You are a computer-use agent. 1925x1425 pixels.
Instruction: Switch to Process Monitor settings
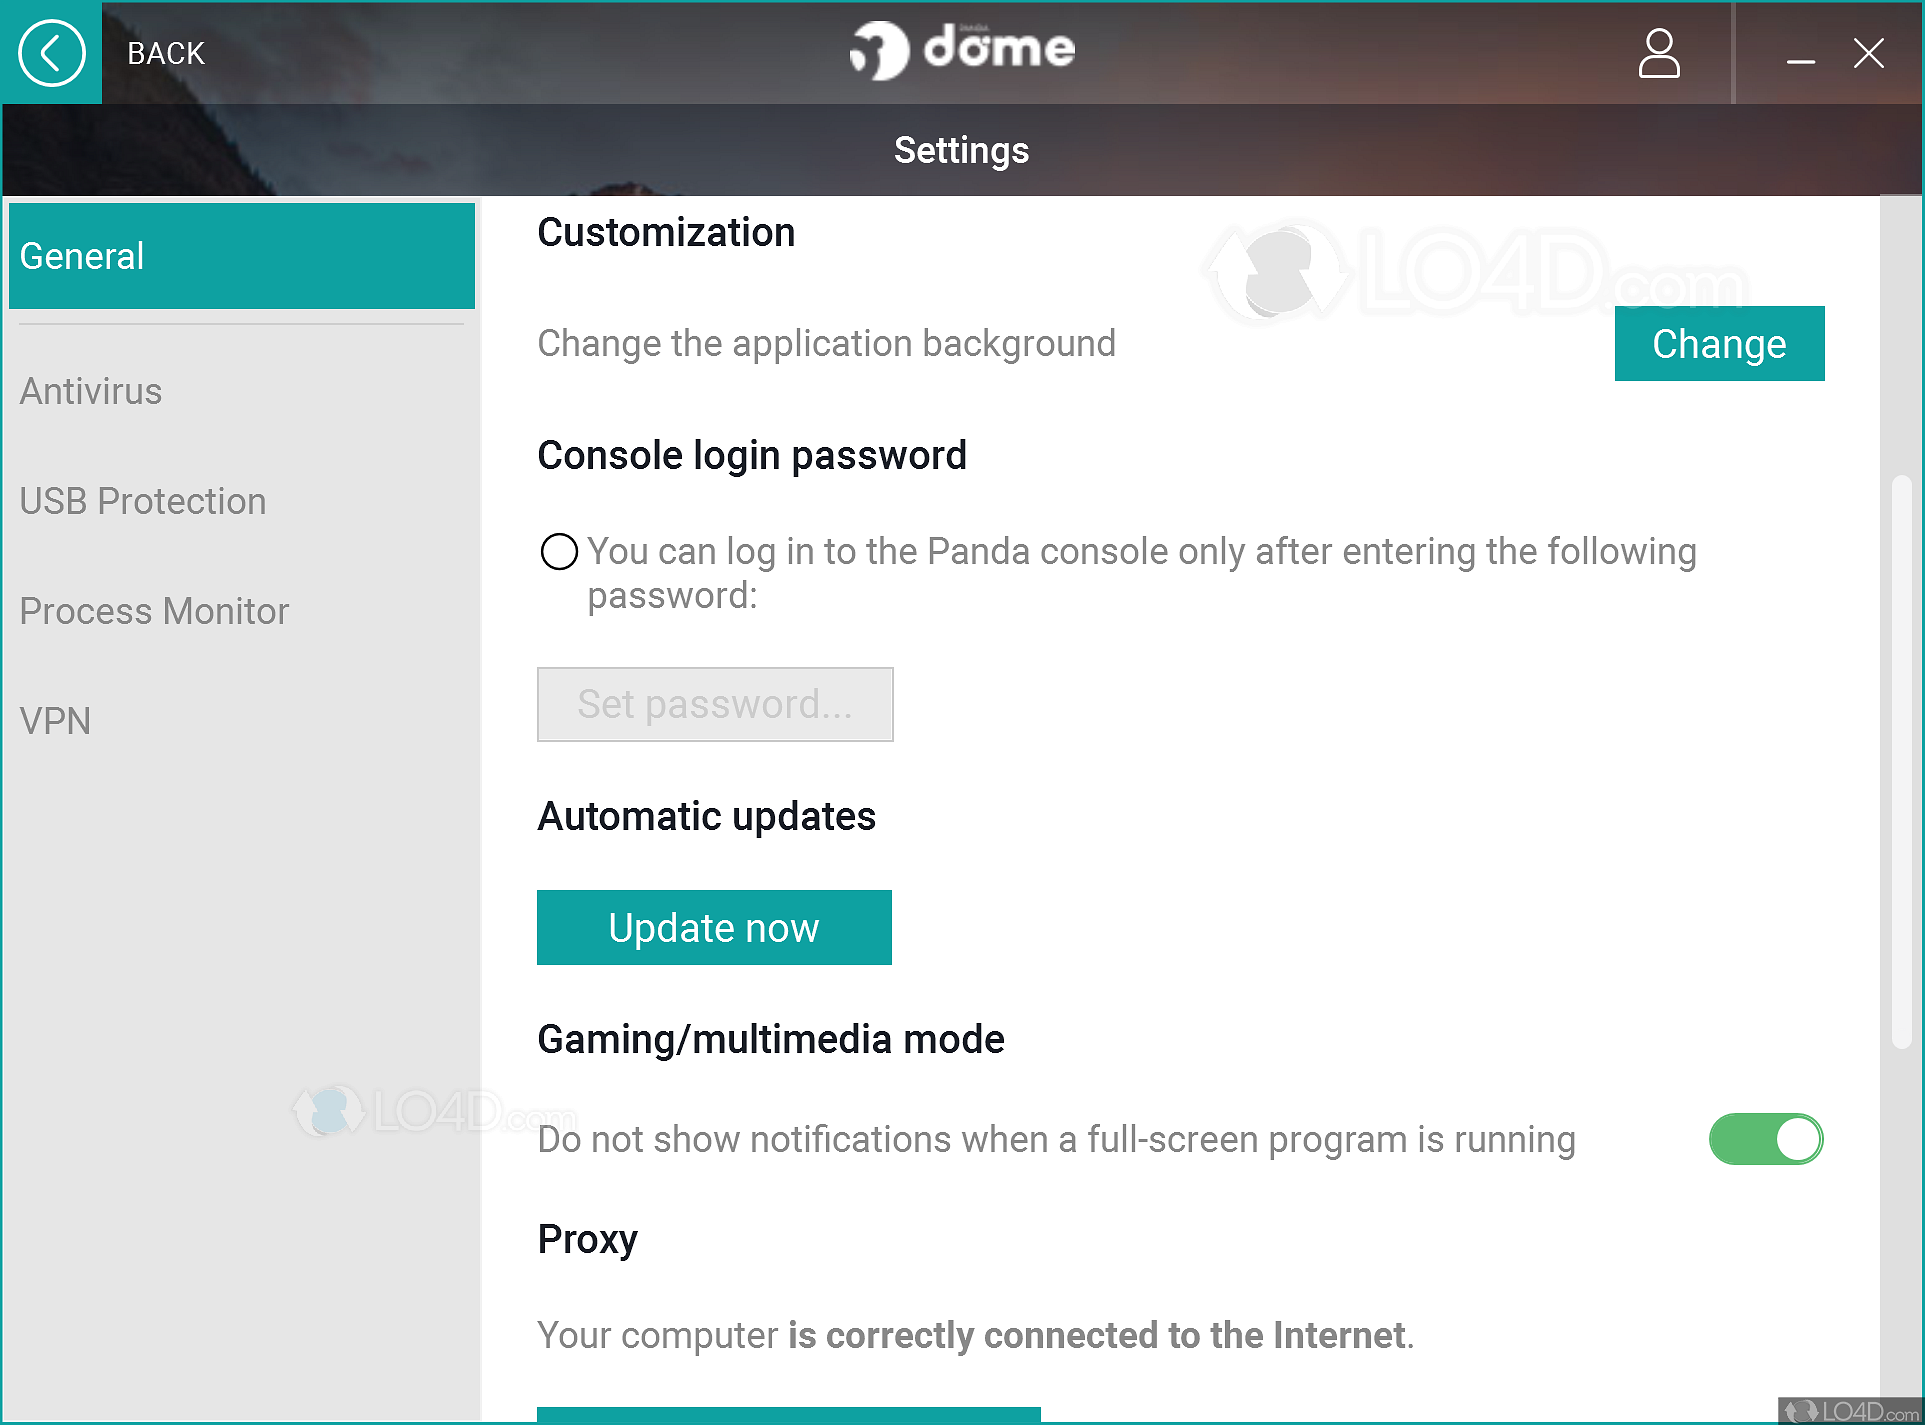[x=154, y=611]
